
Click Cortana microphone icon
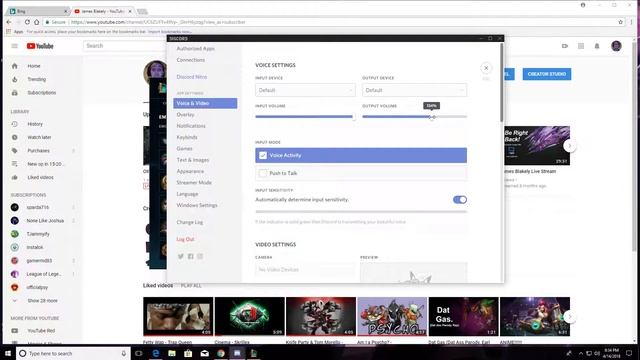tap(124, 353)
